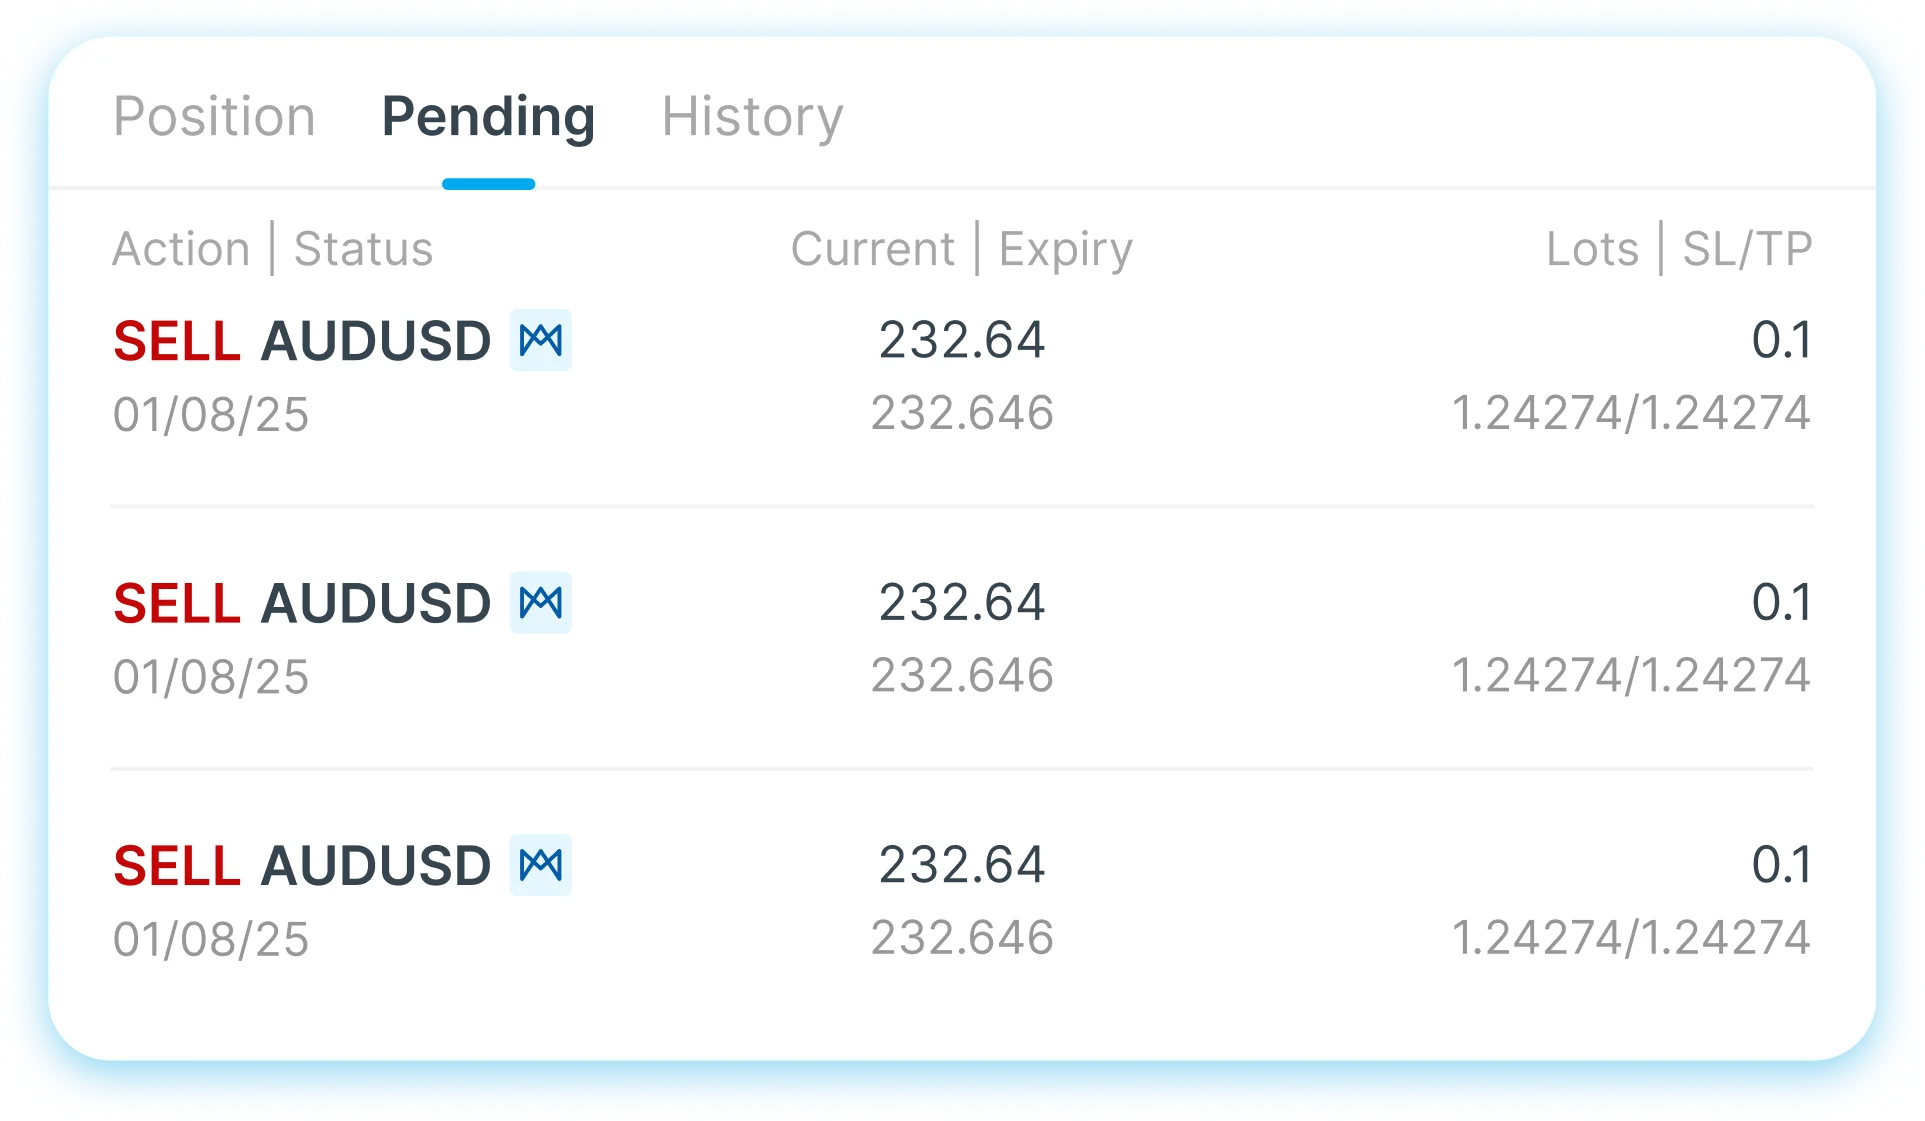Select second order's SL/TP value 1.24274/1.24274
This screenshot has width=1925, height=1121.
pyautogui.click(x=1631, y=675)
